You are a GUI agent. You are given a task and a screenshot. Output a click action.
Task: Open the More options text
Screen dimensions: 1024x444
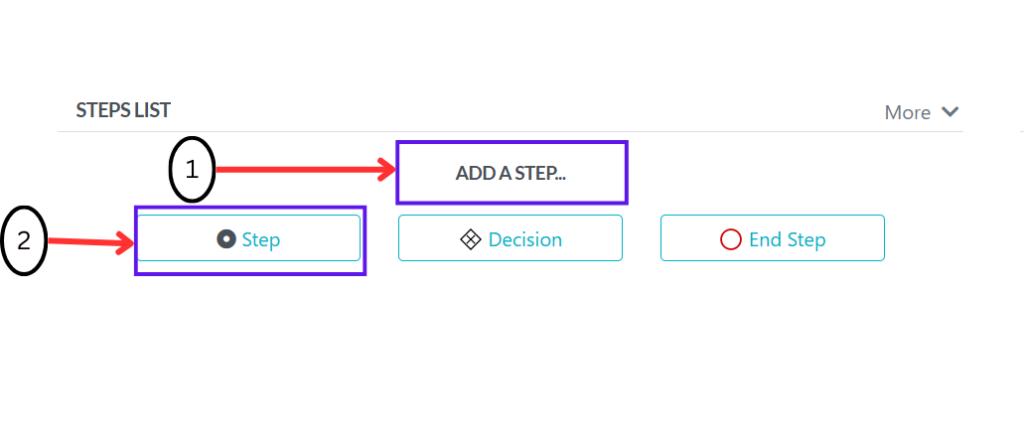point(907,112)
